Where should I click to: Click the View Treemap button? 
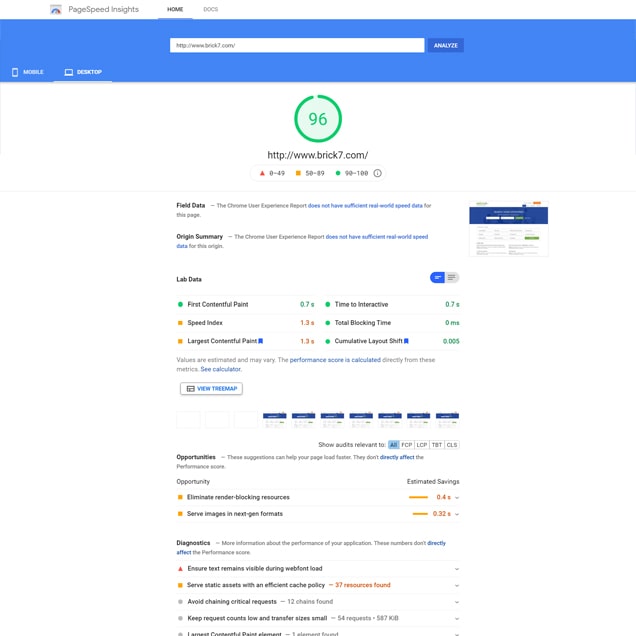(x=211, y=389)
